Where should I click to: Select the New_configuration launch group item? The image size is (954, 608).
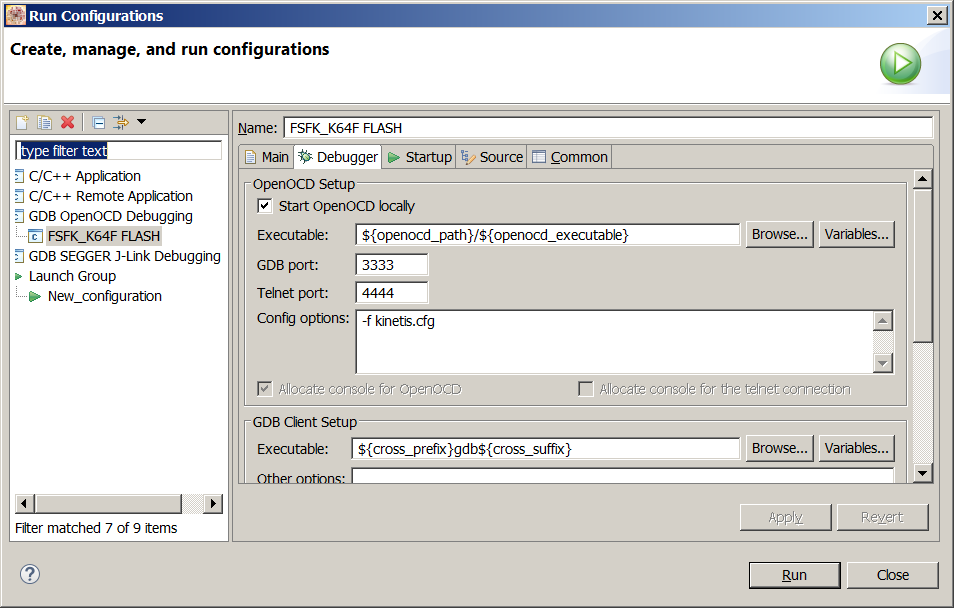point(104,296)
